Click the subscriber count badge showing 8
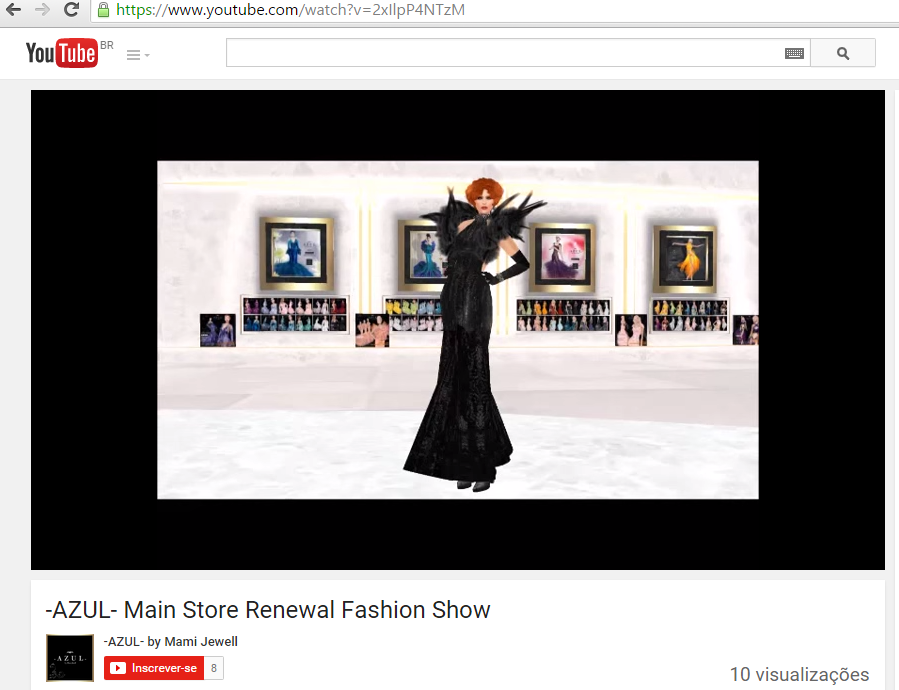899x690 pixels. [214, 668]
